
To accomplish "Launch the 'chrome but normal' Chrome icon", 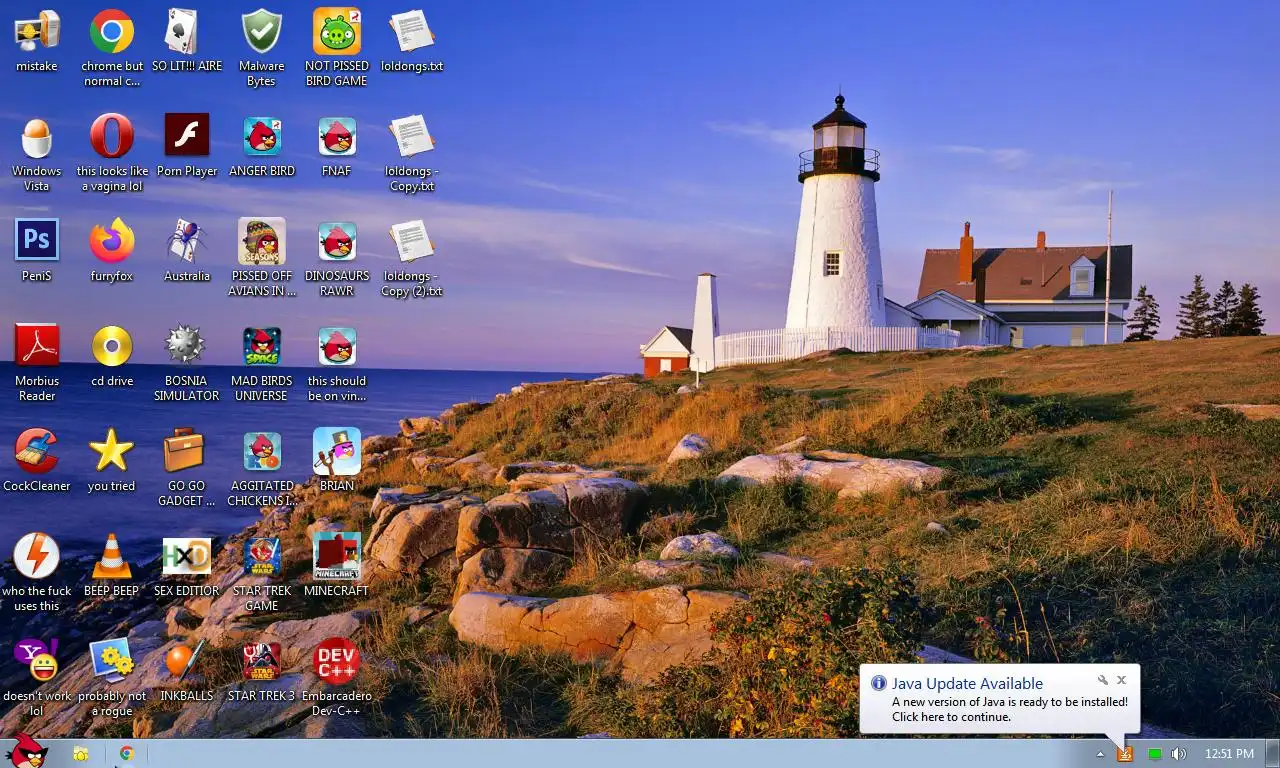I will pos(112,32).
